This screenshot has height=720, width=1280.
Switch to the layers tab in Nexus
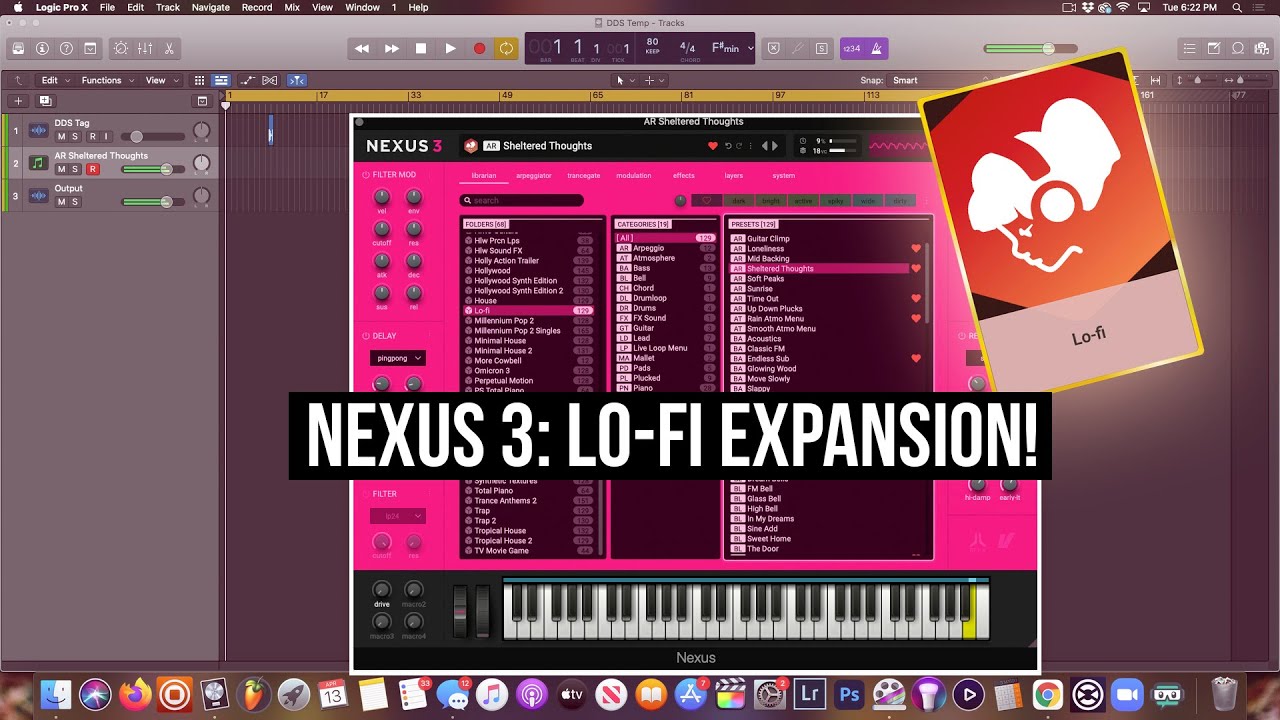coord(734,176)
